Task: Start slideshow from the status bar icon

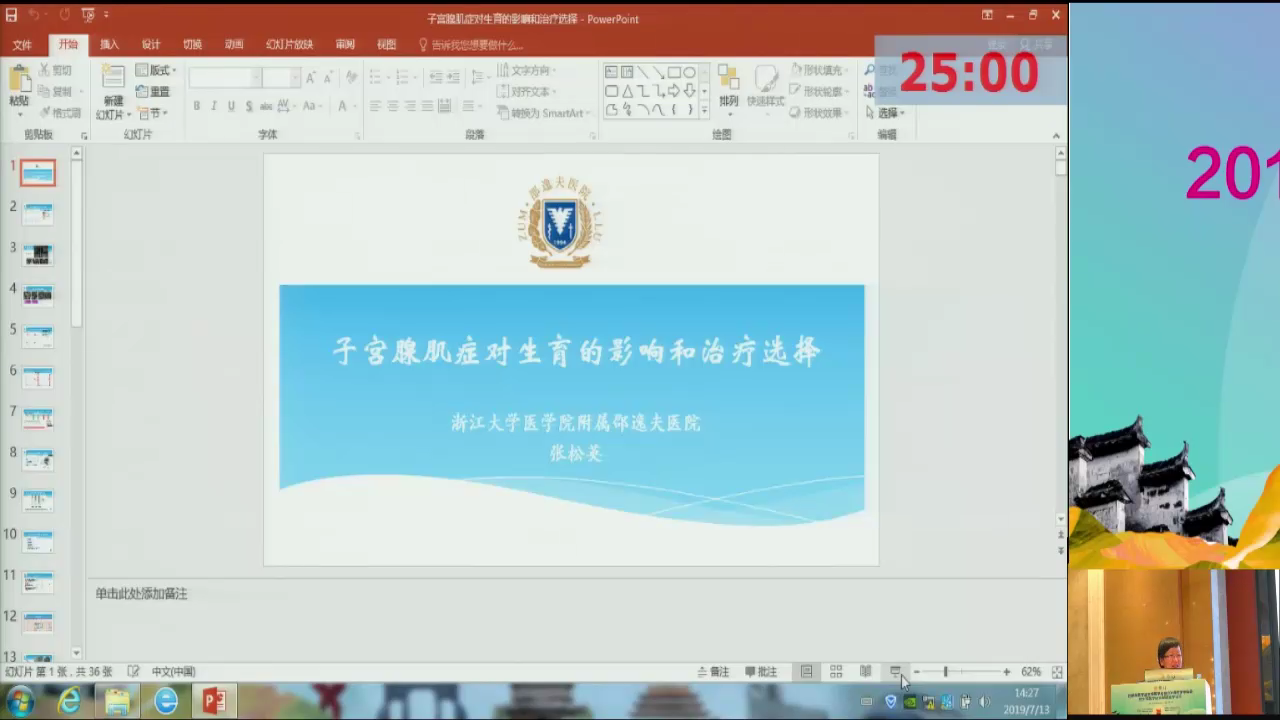Action: pos(895,672)
